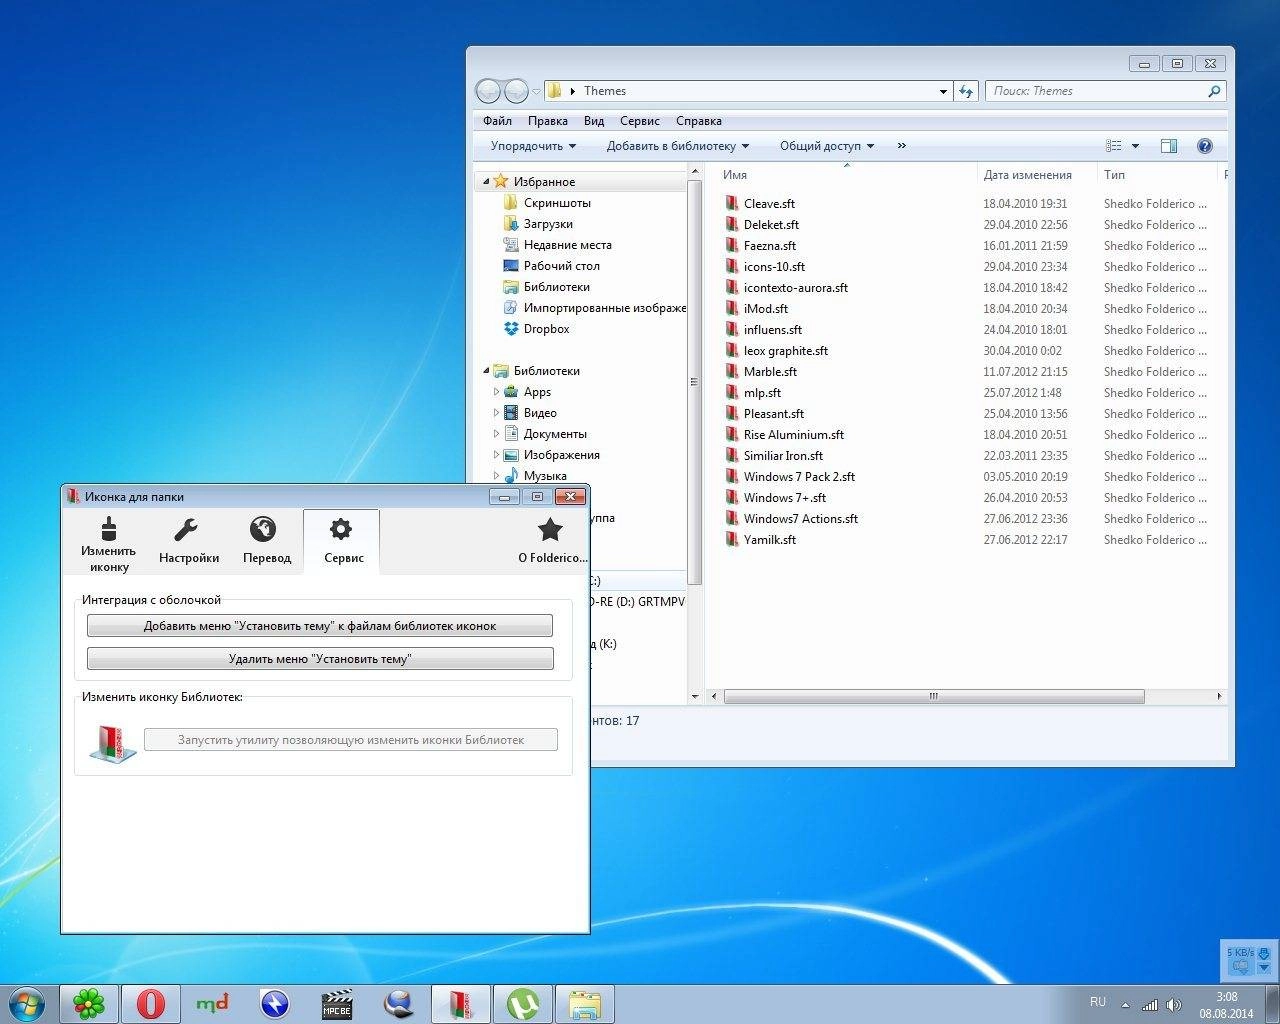1280x1024 pixels.
Task: Collapse the Избранное group
Action: 486,182
